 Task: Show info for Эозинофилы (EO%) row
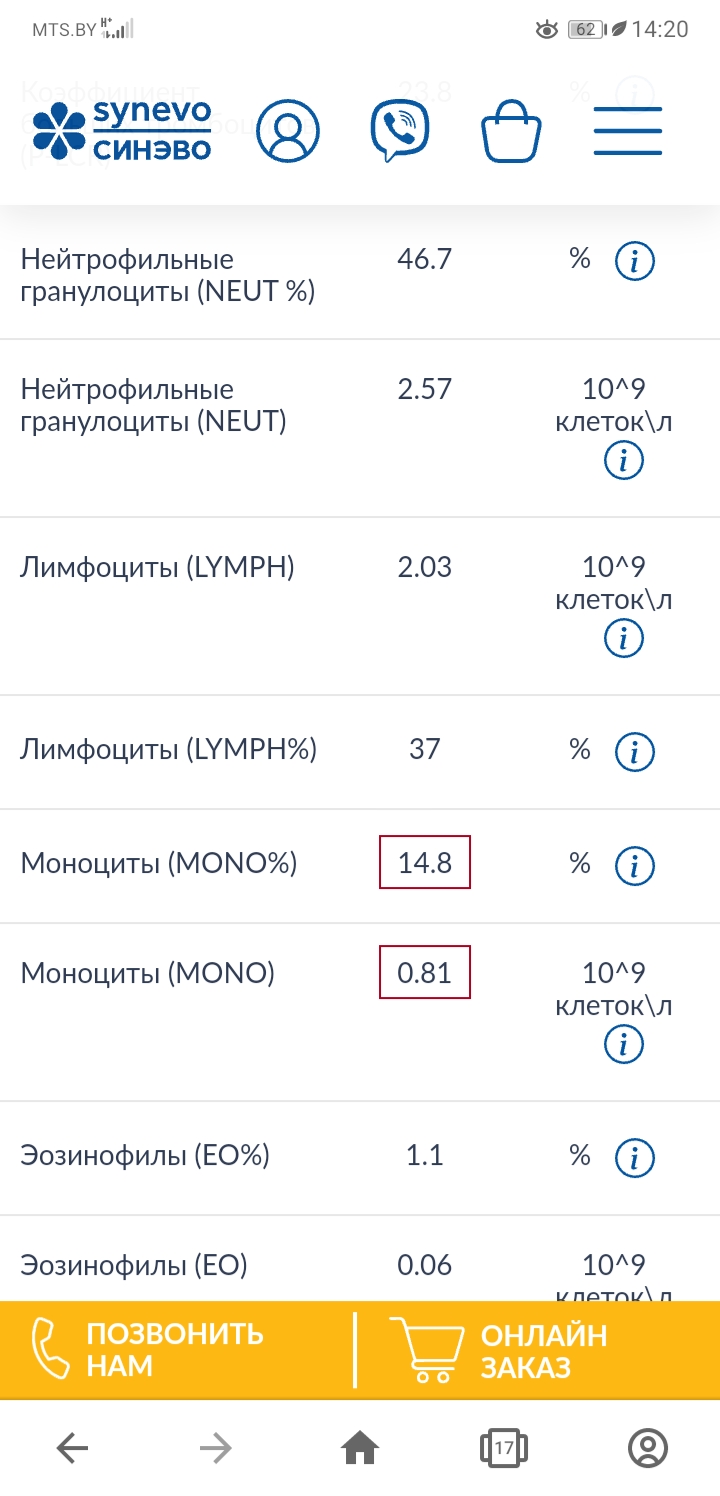click(x=634, y=1159)
